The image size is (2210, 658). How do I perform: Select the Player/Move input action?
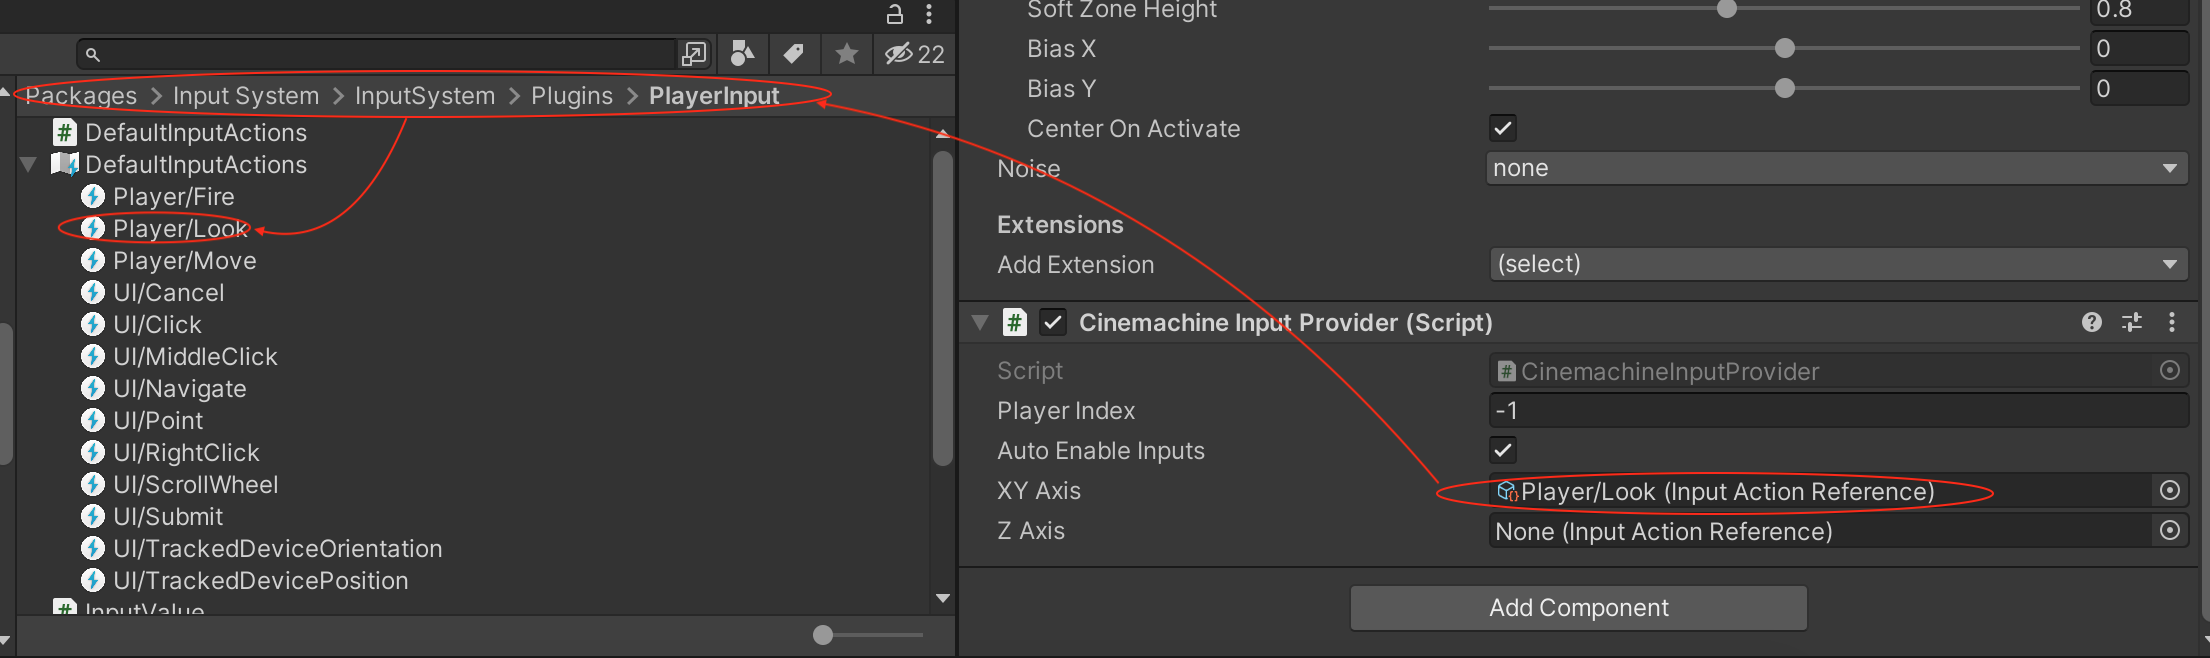click(184, 261)
